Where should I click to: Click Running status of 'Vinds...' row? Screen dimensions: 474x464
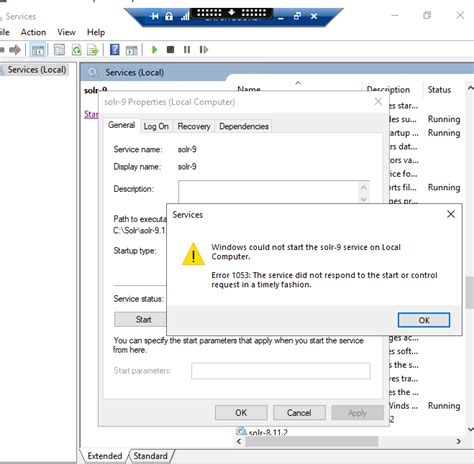click(444, 406)
